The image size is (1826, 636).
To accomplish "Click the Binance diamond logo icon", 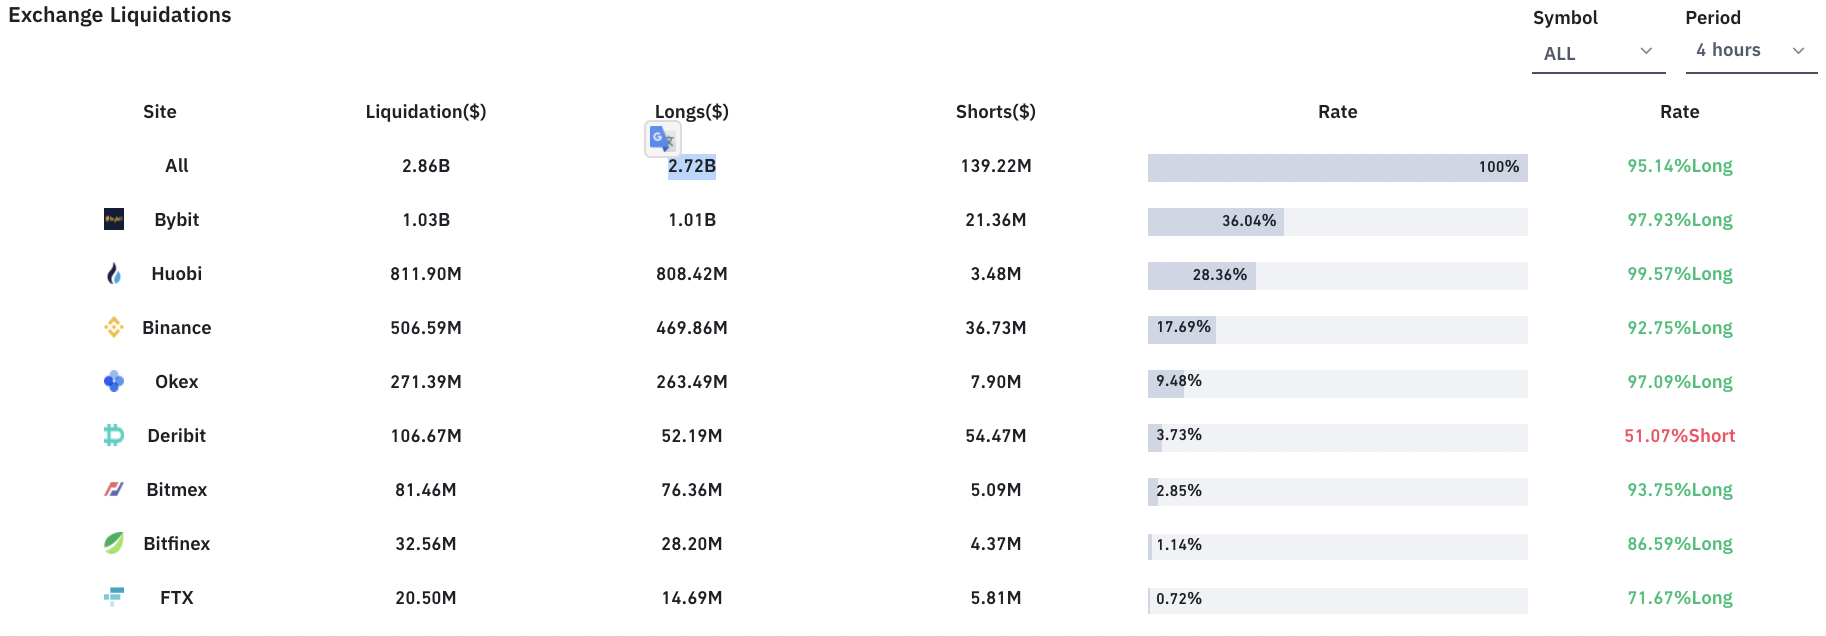I will click(x=114, y=327).
